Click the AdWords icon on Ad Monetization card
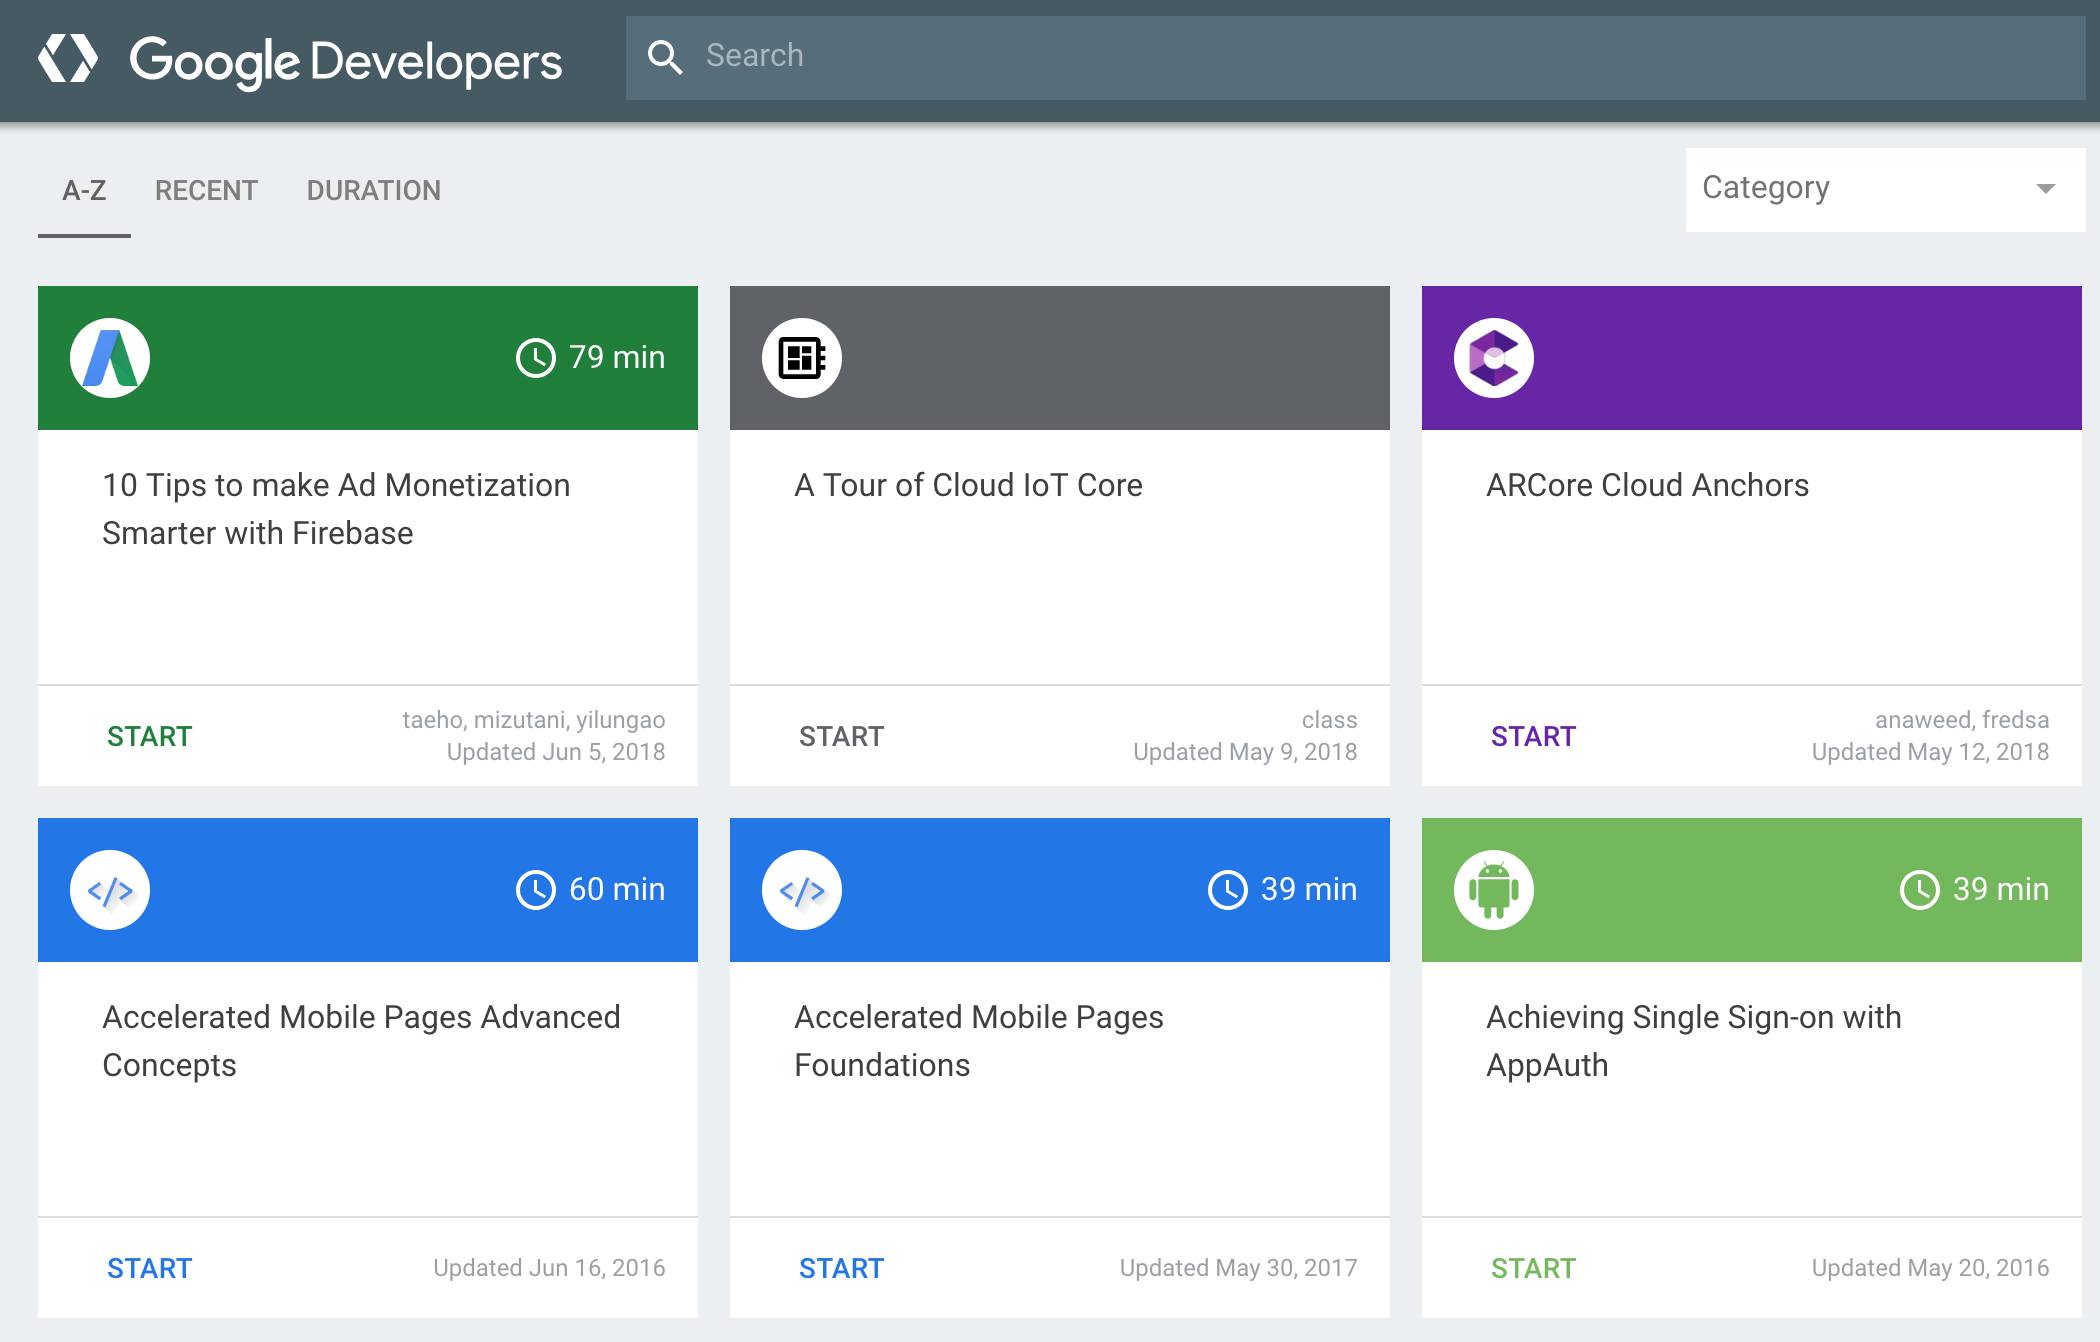The image size is (2100, 1342). tap(110, 358)
